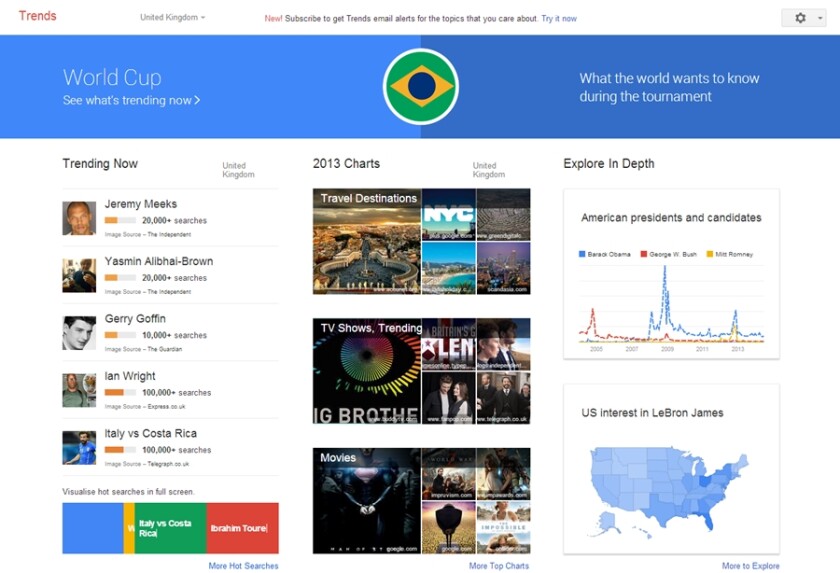
Task: Open the Gerry Goffin trending search
Action: (x=135, y=319)
